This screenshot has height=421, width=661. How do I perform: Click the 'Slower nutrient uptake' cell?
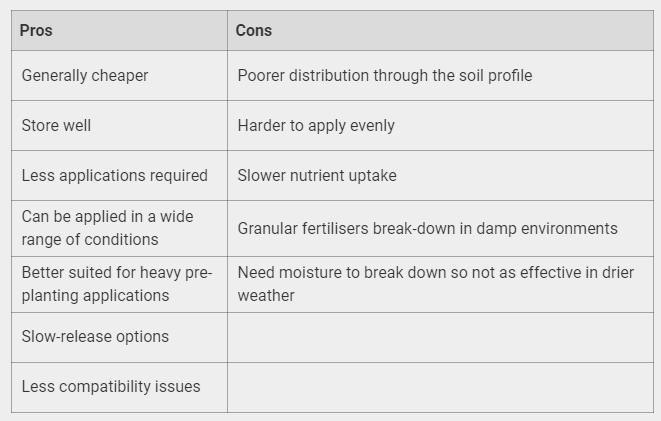(x=317, y=176)
